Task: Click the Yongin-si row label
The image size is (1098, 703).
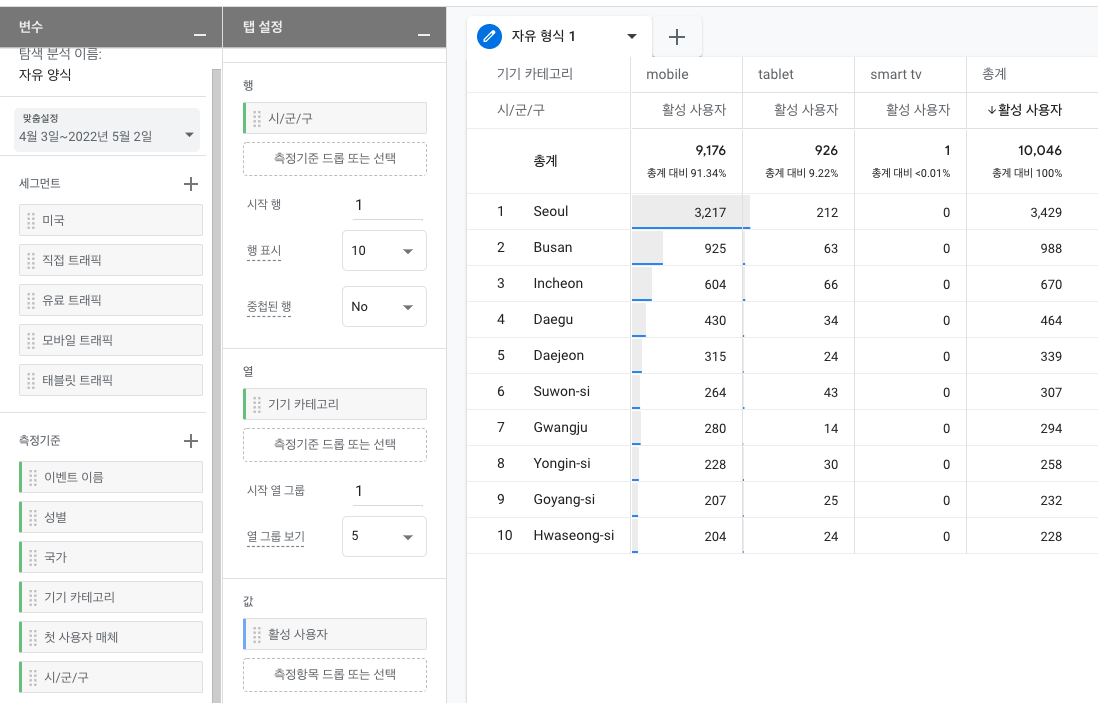Action: click(562, 464)
